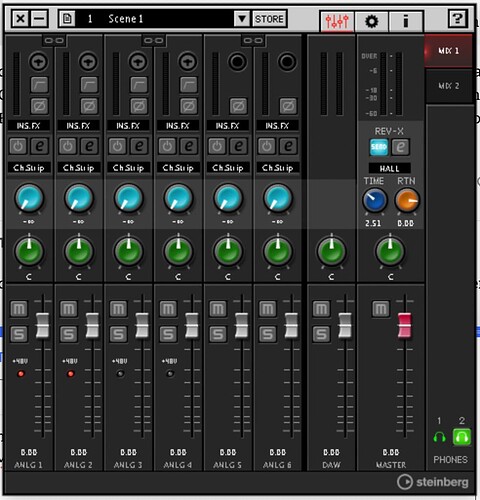Open the gear setup tab
The image size is (480, 500).
tap(372, 21)
